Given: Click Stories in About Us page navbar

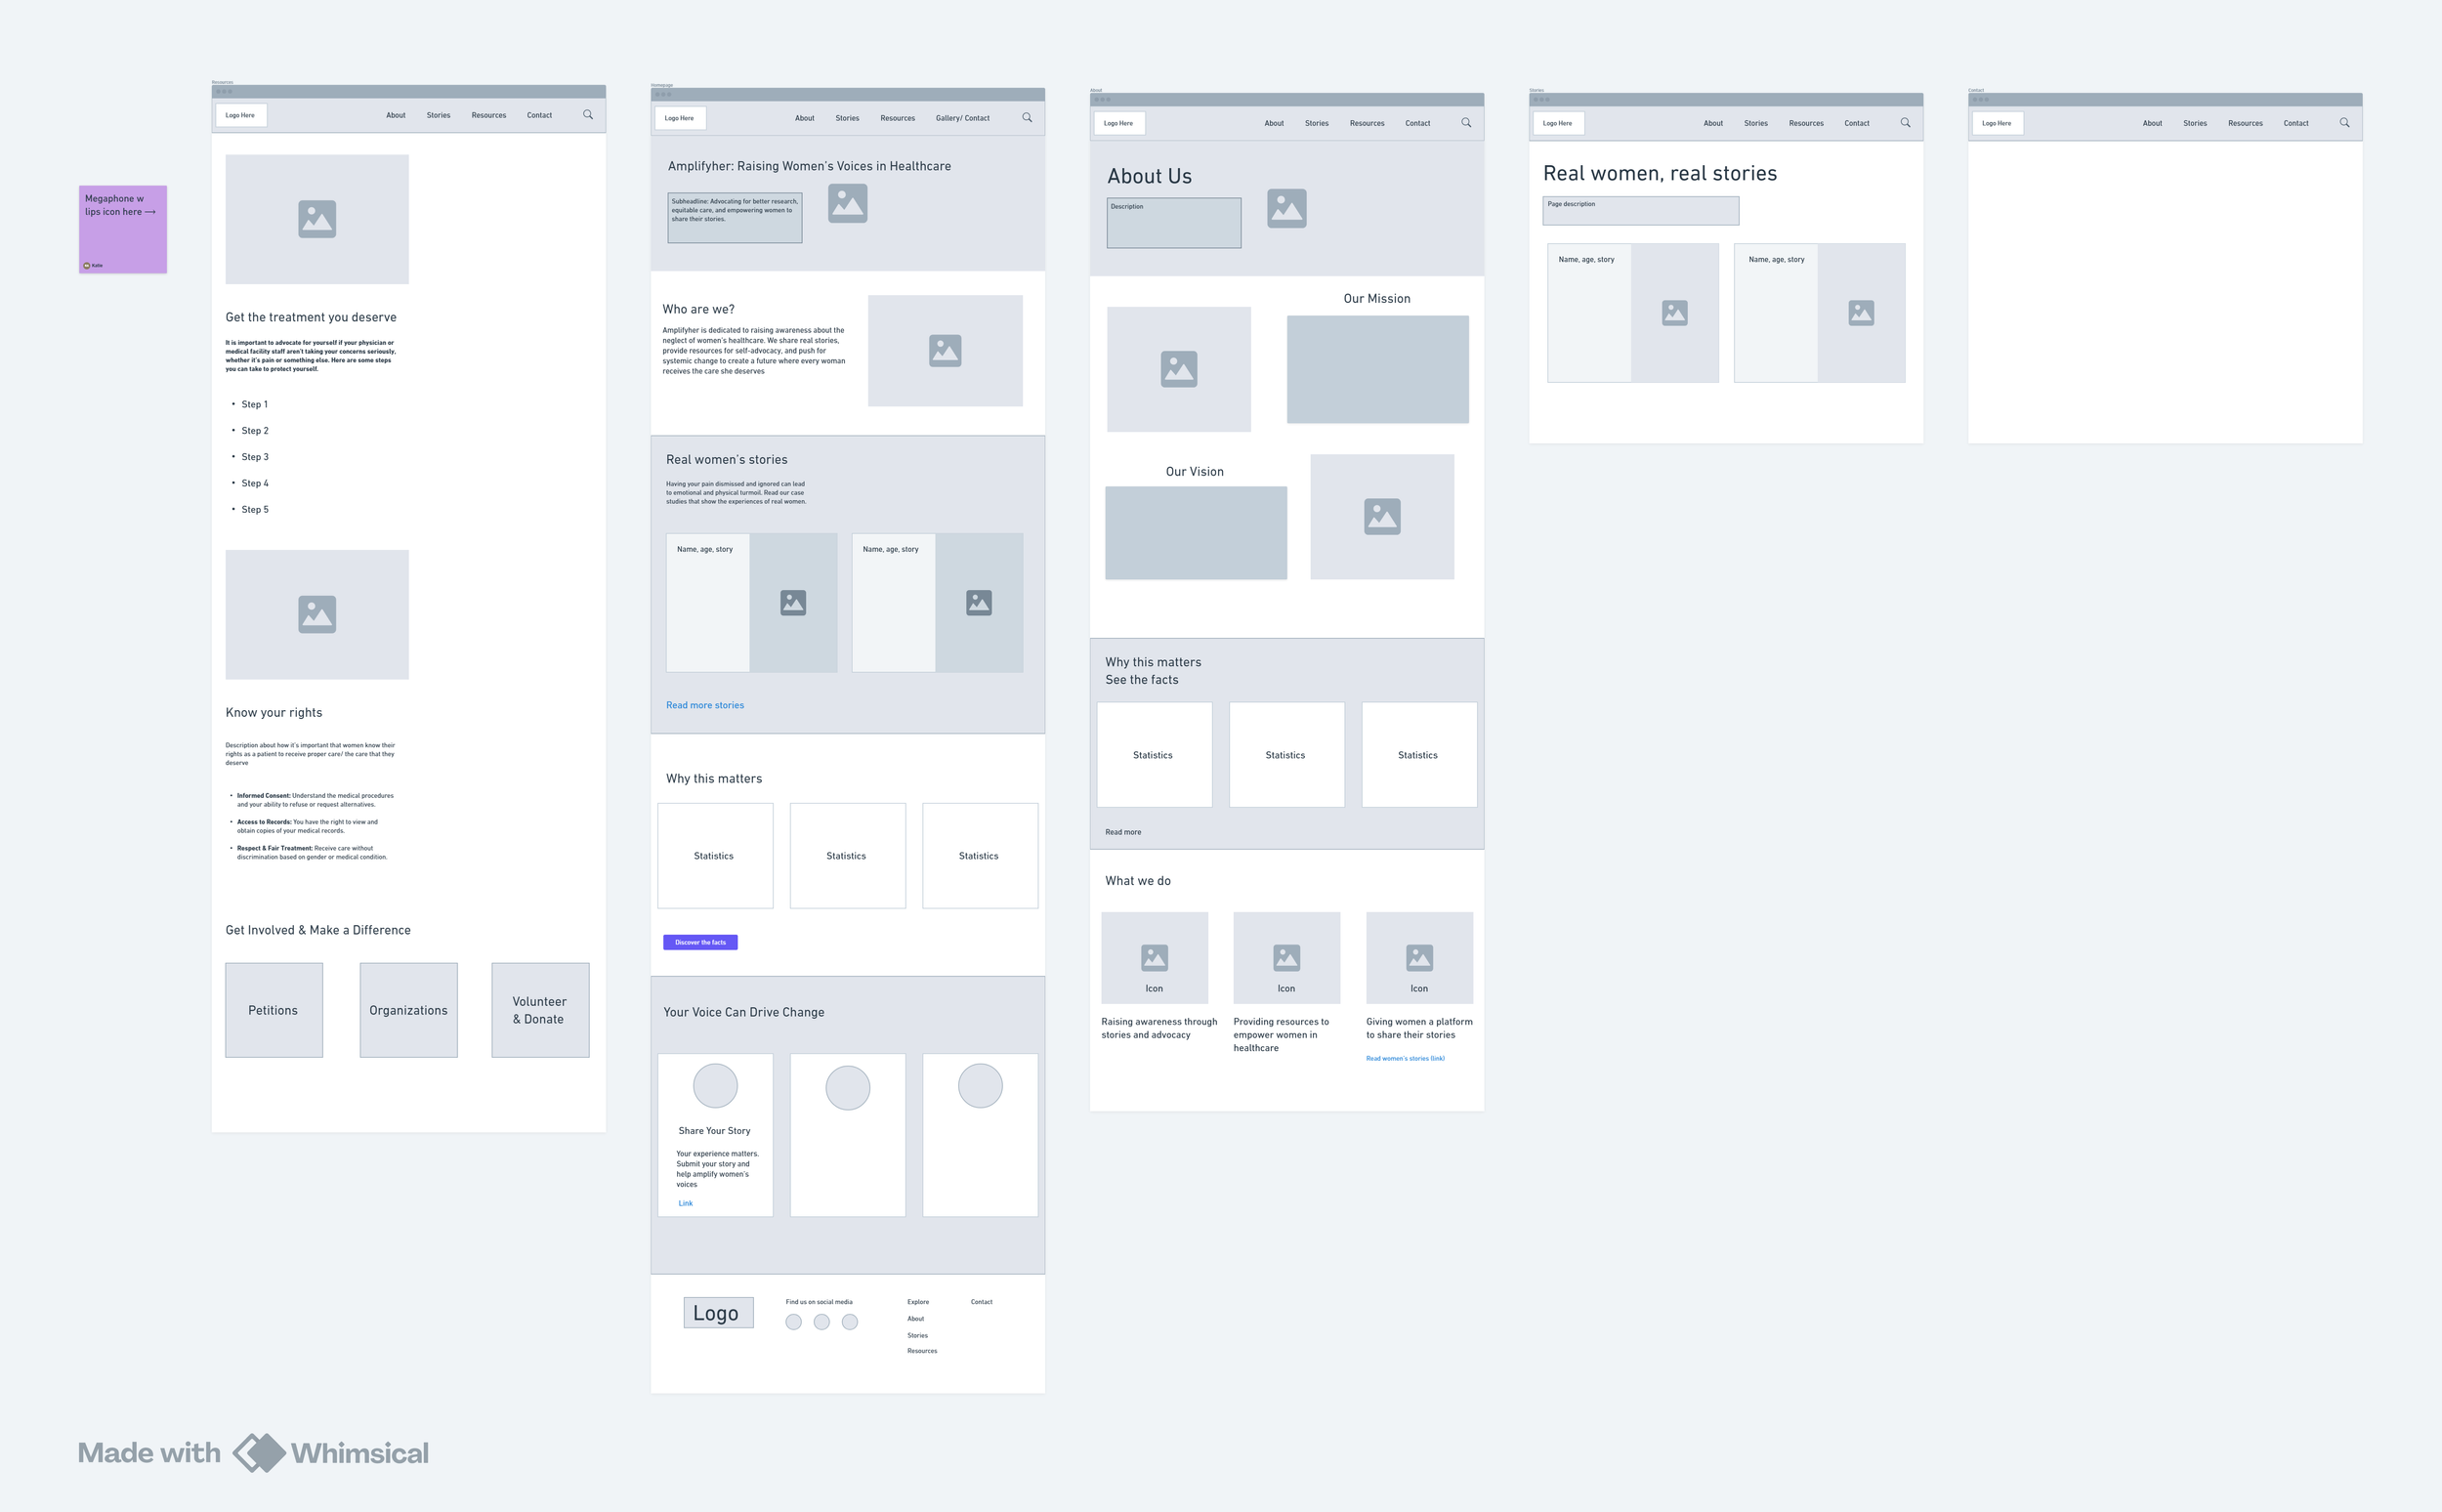Looking at the screenshot, I should pyautogui.click(x=1316, y=123).
